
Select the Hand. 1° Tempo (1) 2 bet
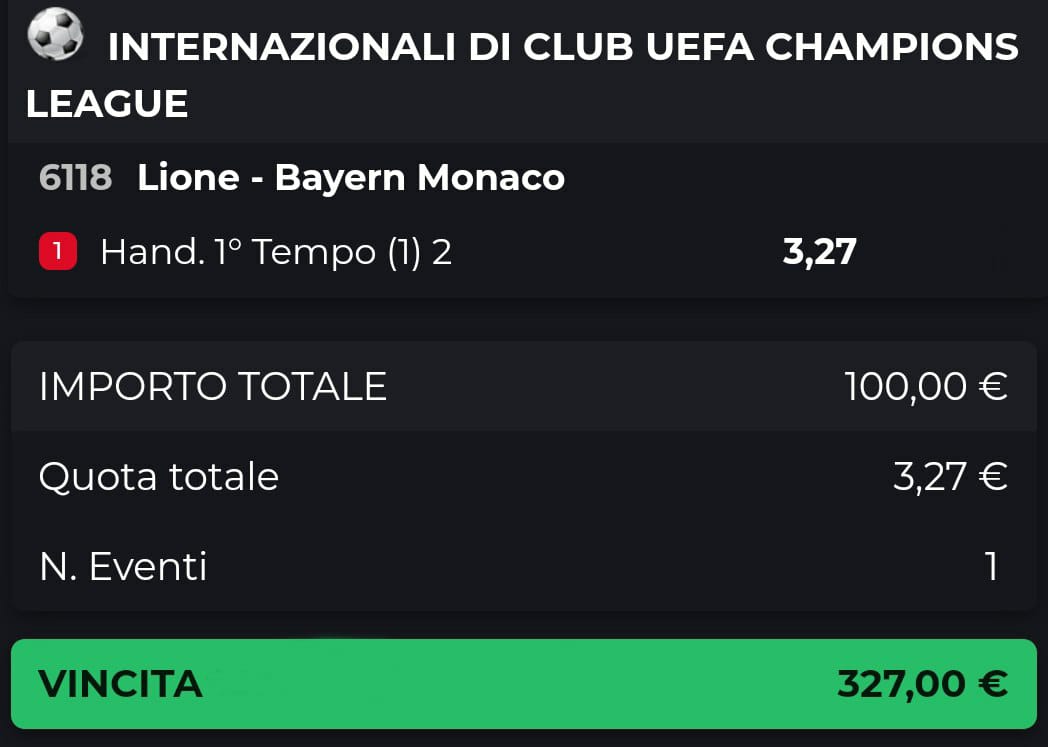click(x=276, y=252)
